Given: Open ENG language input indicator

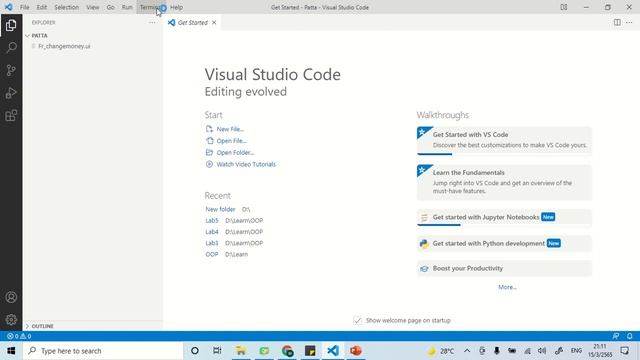Looking at the screenshot, I should [x=576, y=351].
